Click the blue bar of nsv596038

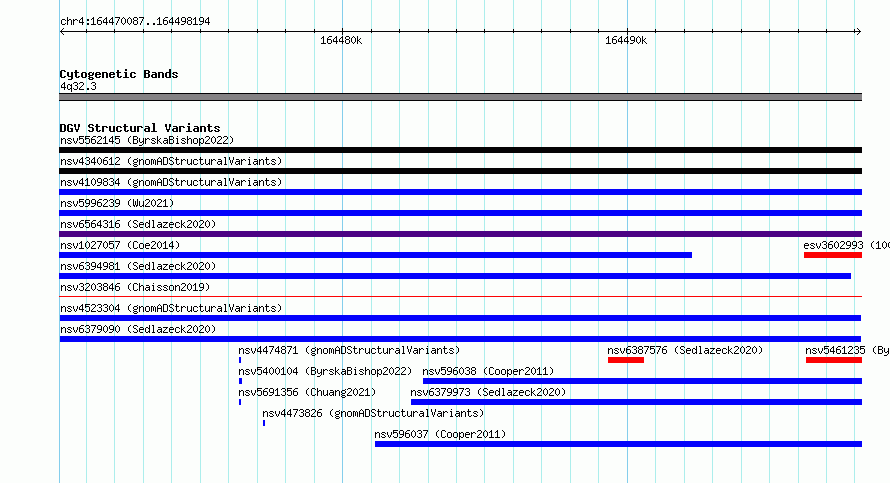[x=642, y=381]
